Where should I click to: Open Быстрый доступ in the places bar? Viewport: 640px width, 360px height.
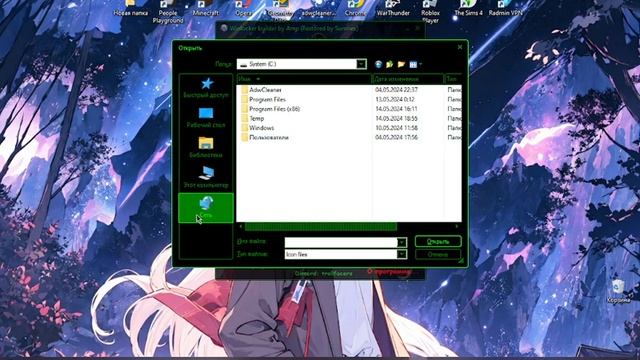click(x=206, y=88)
